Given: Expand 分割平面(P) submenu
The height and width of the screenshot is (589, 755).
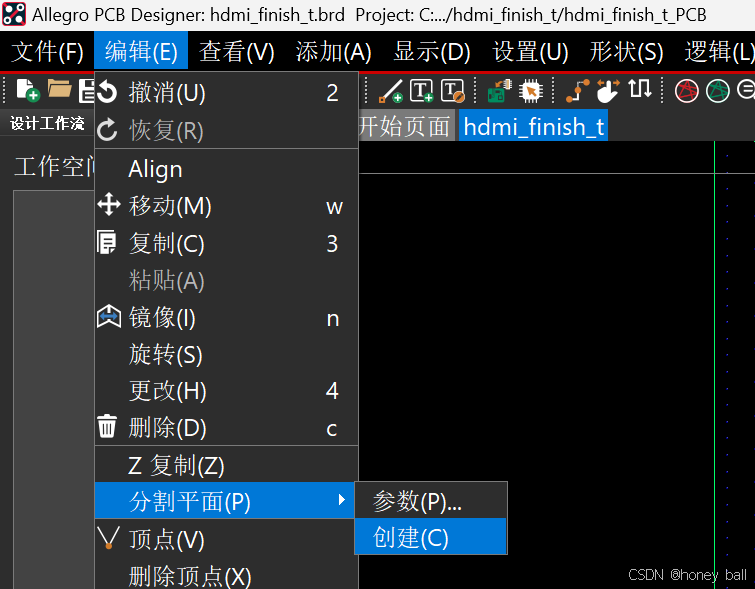Looking at the screenshot, I should pyautogui.click(x=225, y=500).
